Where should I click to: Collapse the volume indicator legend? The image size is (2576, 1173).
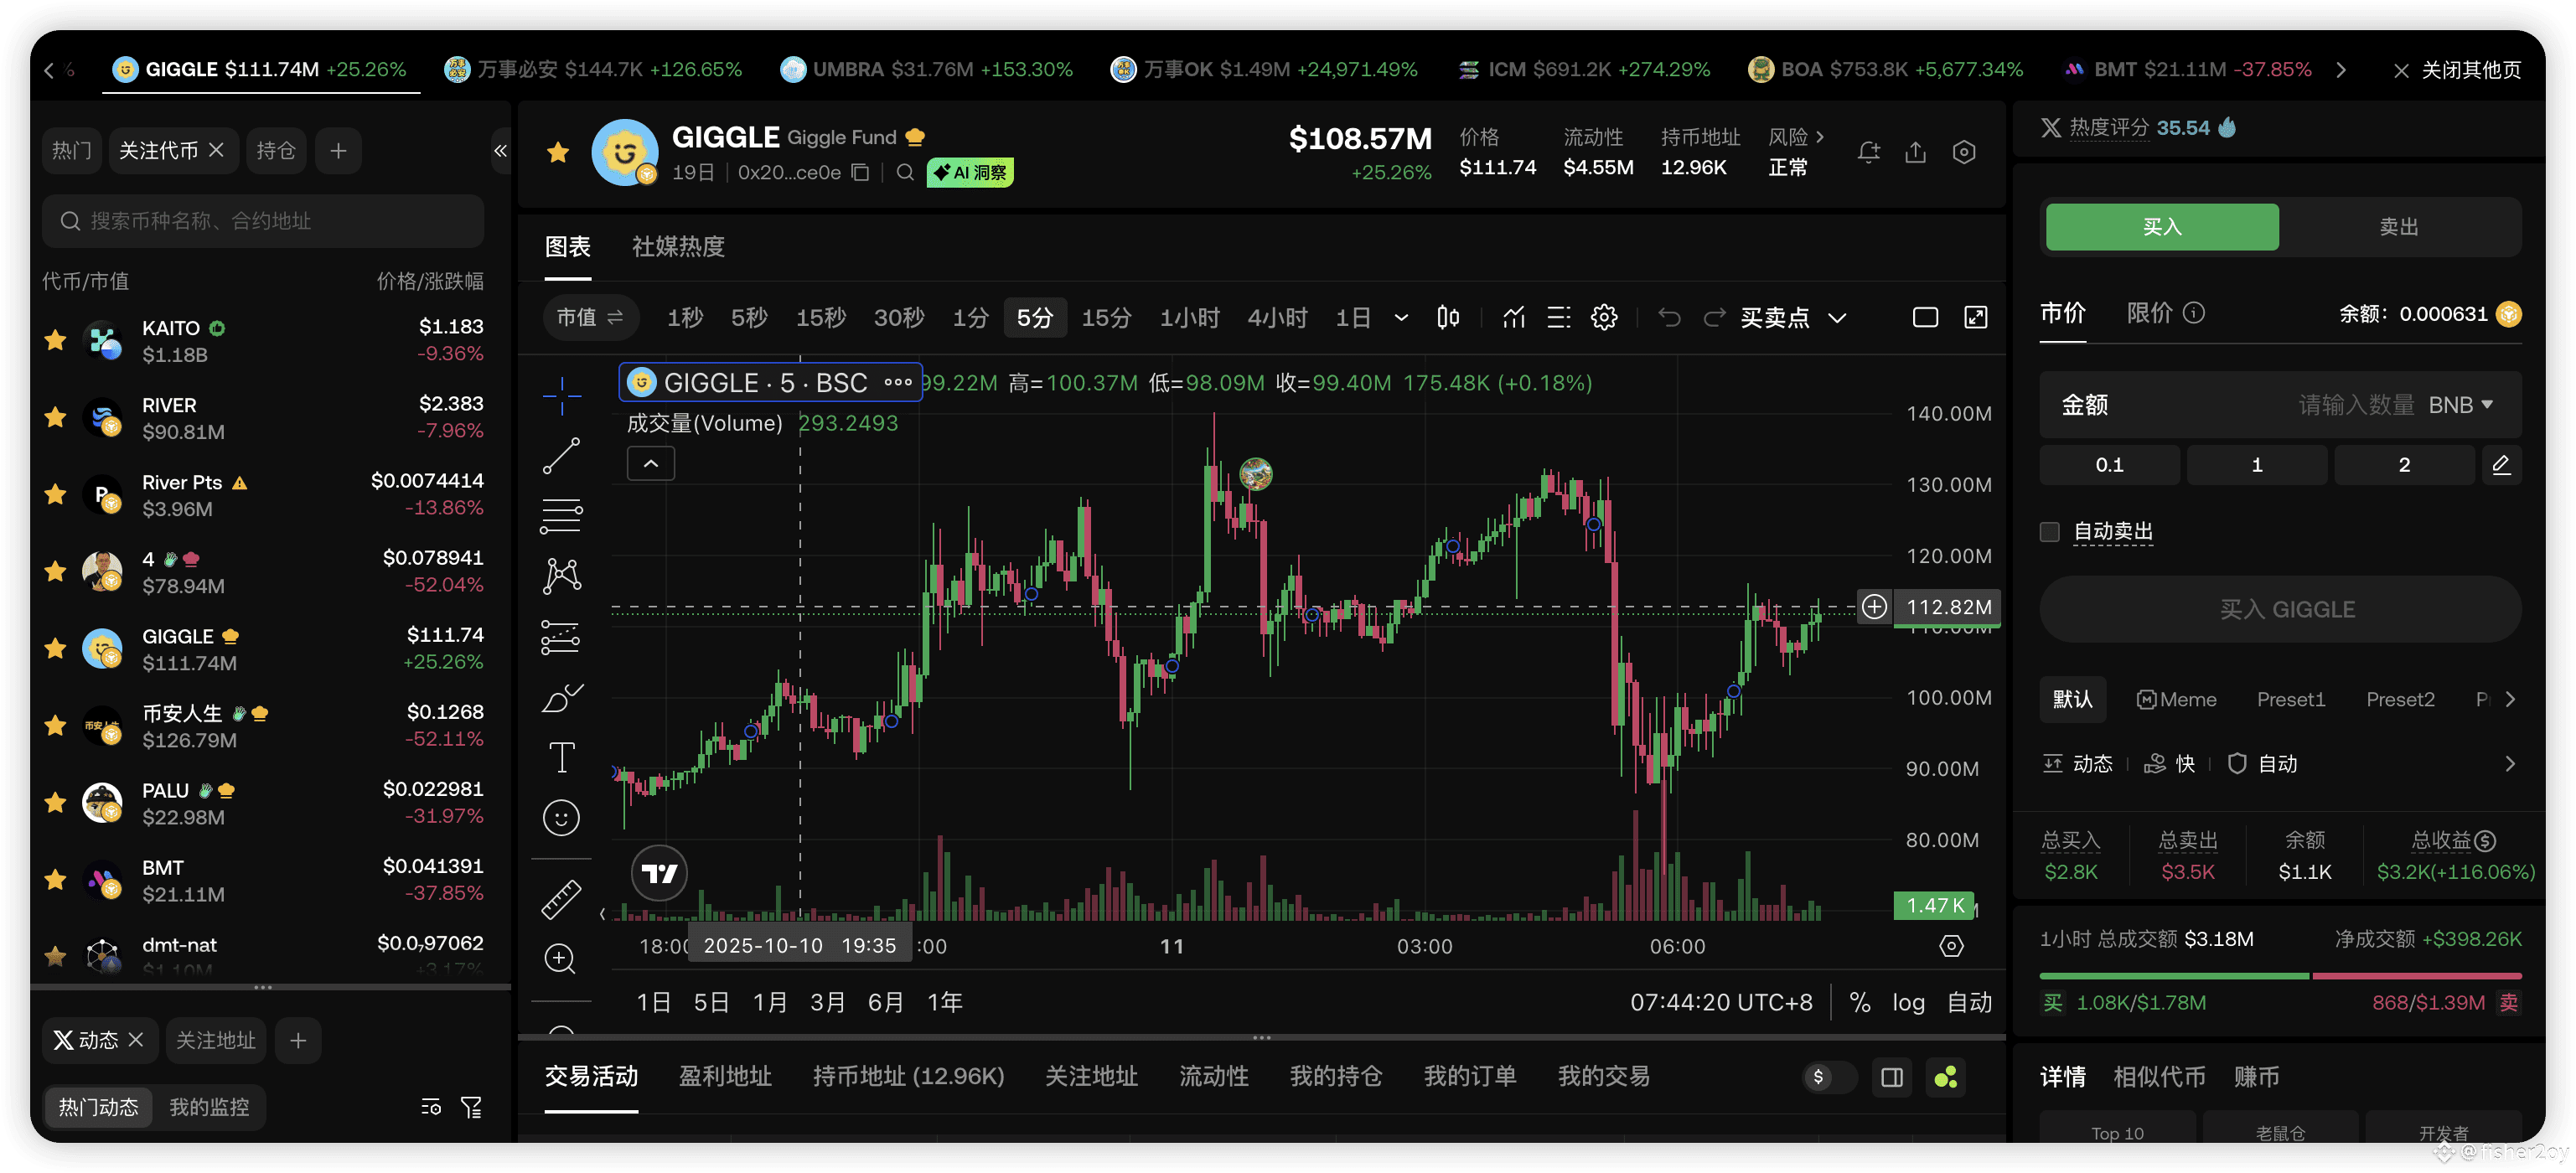[x=651, y=464]
